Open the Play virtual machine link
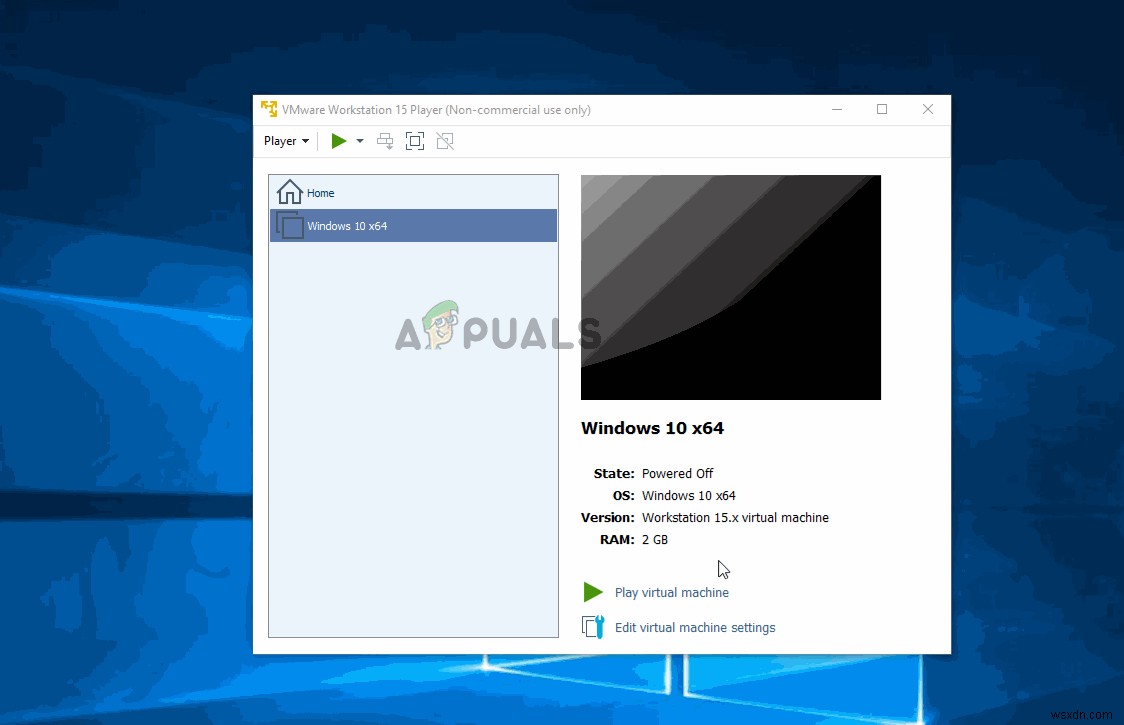This screenshot has height=725, width=1124. point(671,592)
